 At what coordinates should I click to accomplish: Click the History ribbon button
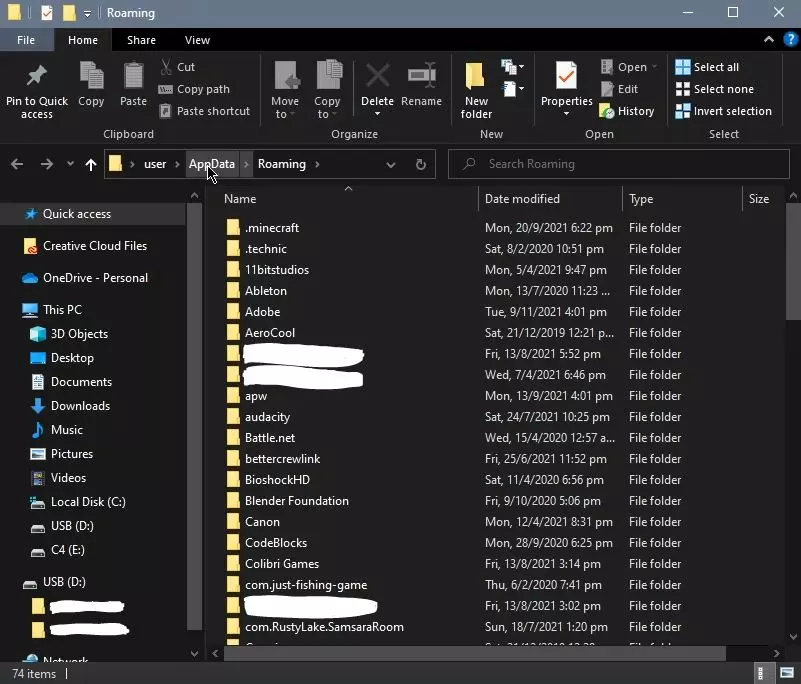click(x=627, y=111)
